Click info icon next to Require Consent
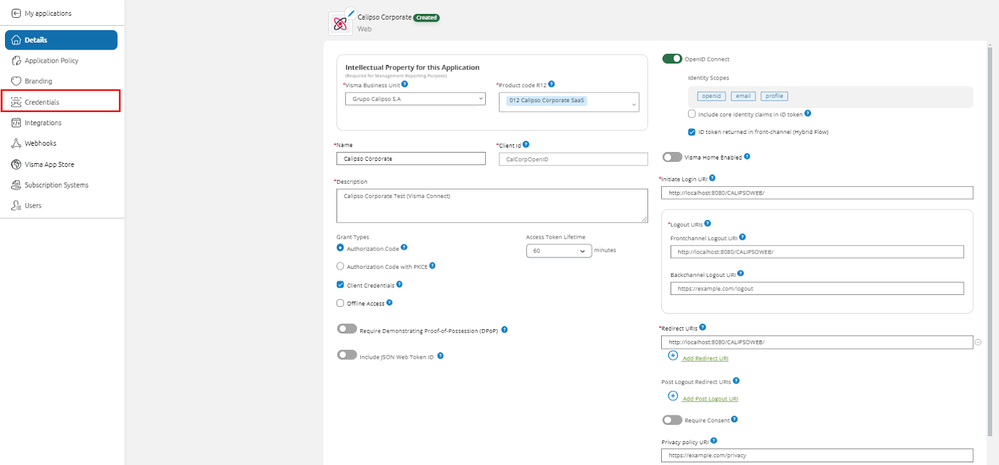This screenshot has width=999, height=465. point(734,419)
